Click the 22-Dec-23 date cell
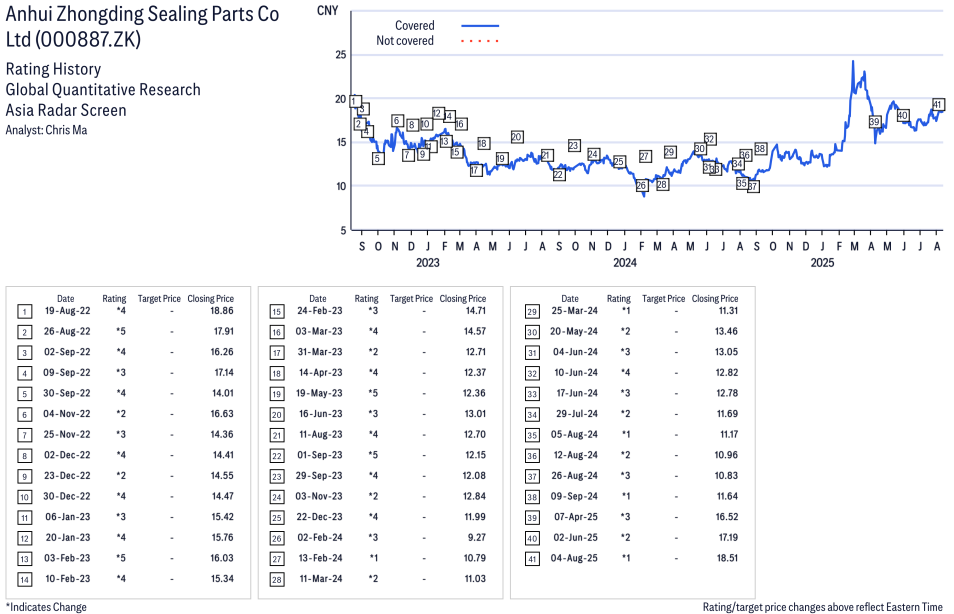 coord(319,517)
